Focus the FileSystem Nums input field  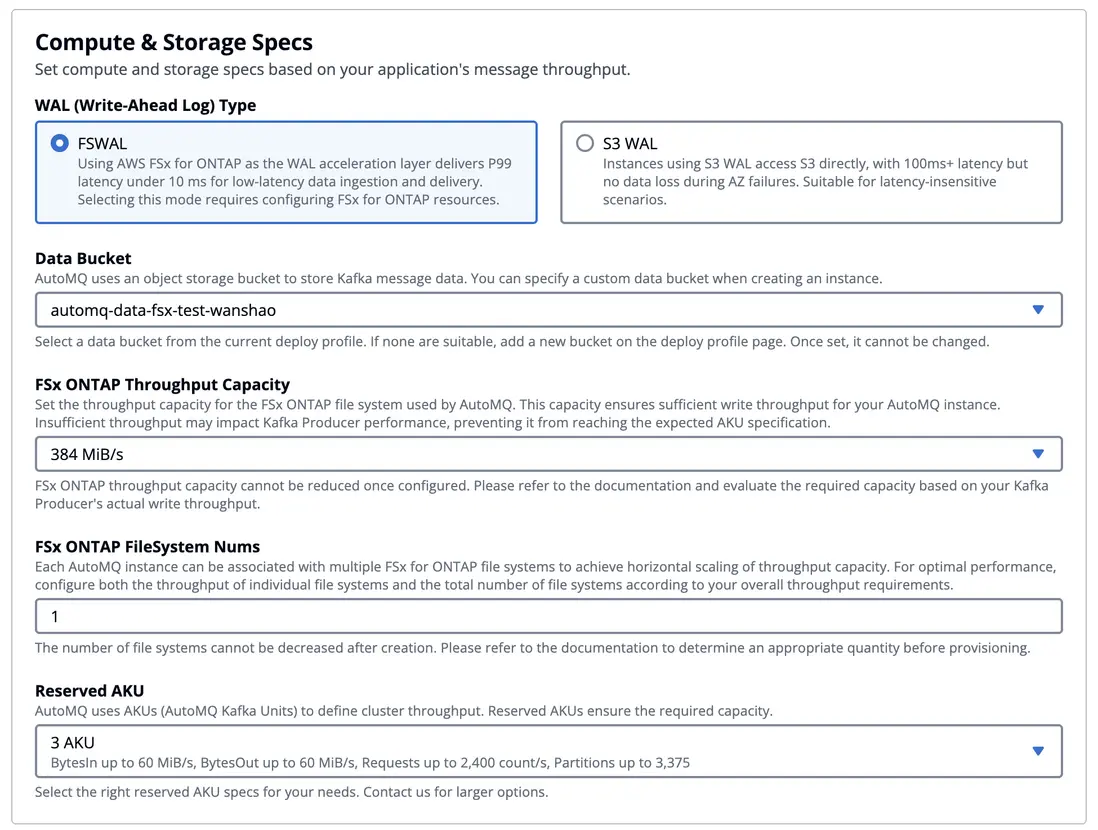tap(548, 616)
